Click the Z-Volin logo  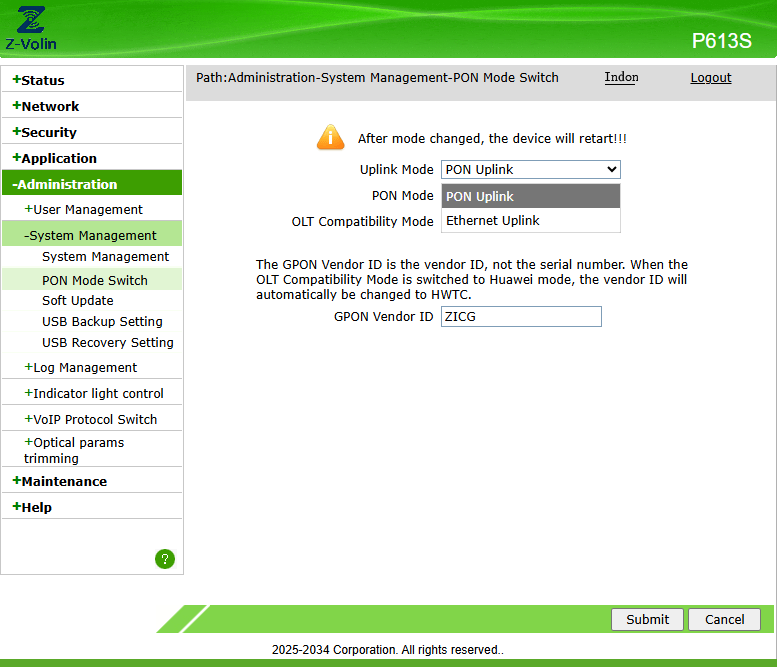point(31,28)
